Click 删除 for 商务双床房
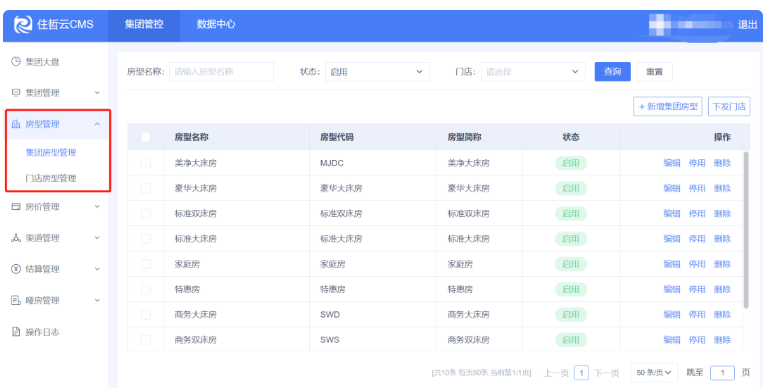Image resolution: width=772 pixels, height=392 pixels. coord(722,340)
